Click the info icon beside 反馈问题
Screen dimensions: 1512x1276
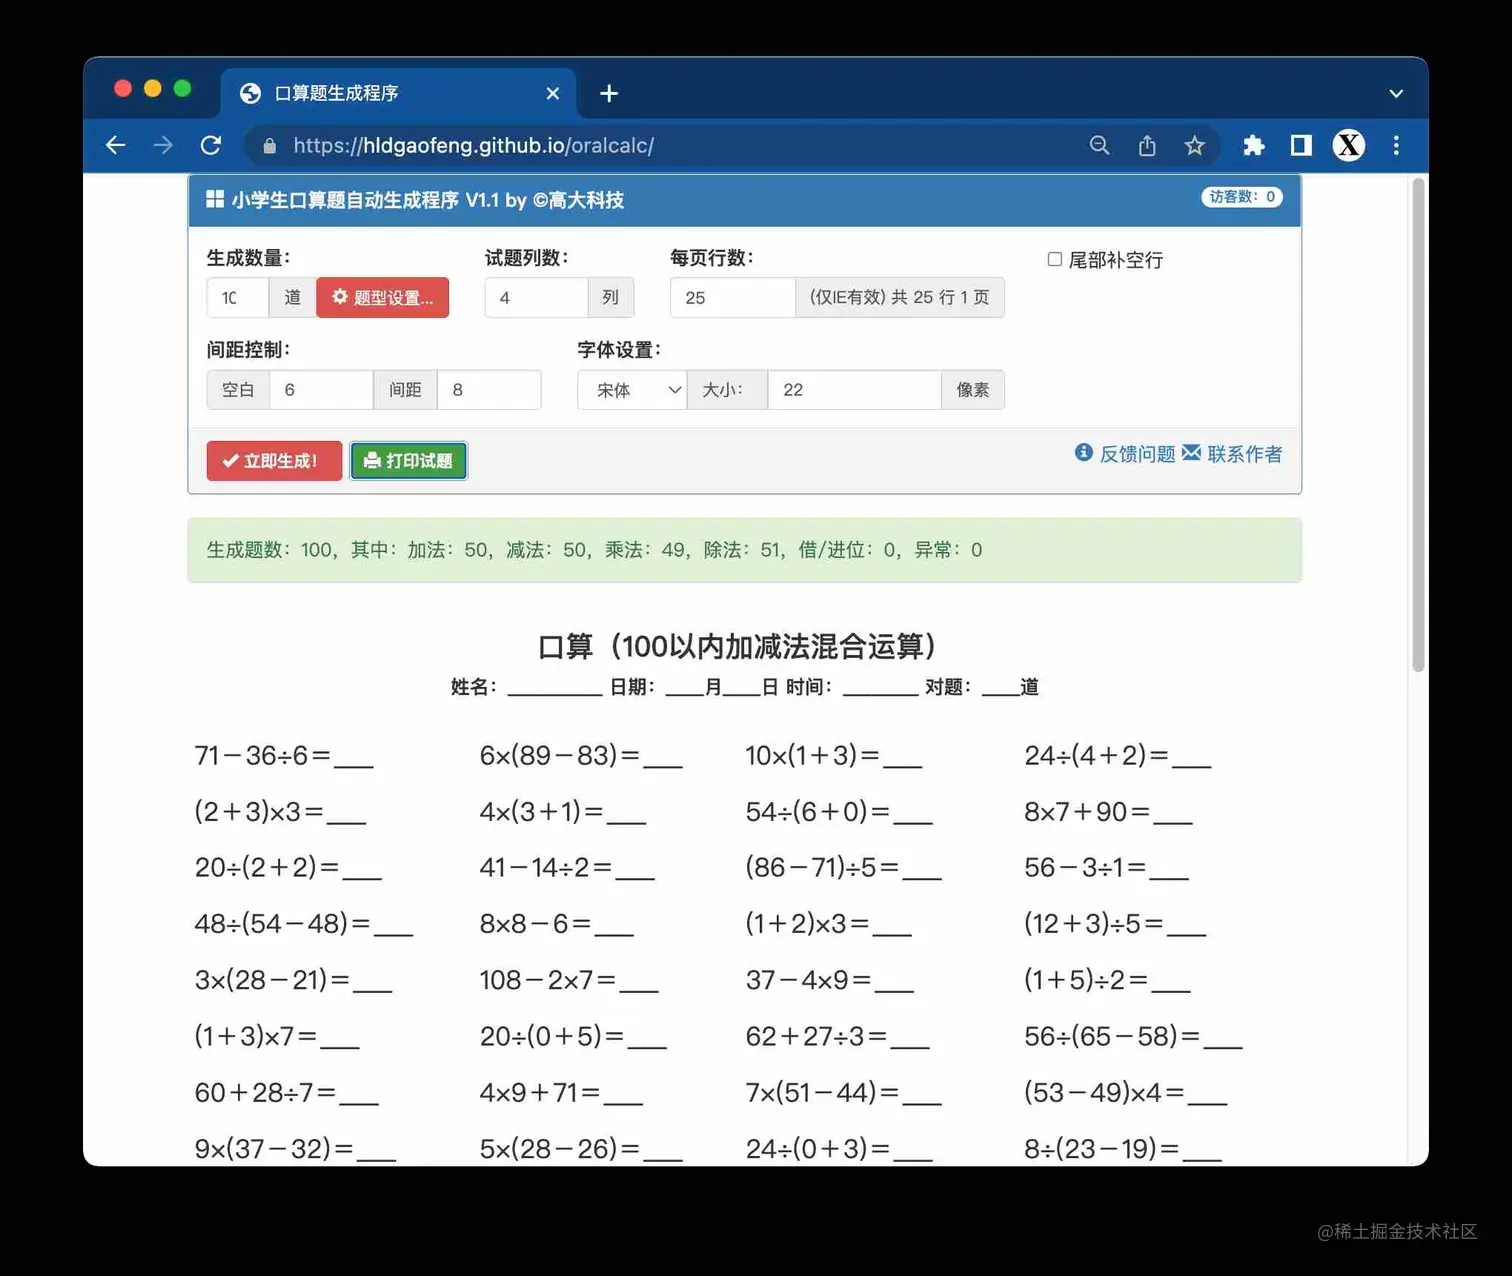tap(1083, 452)
